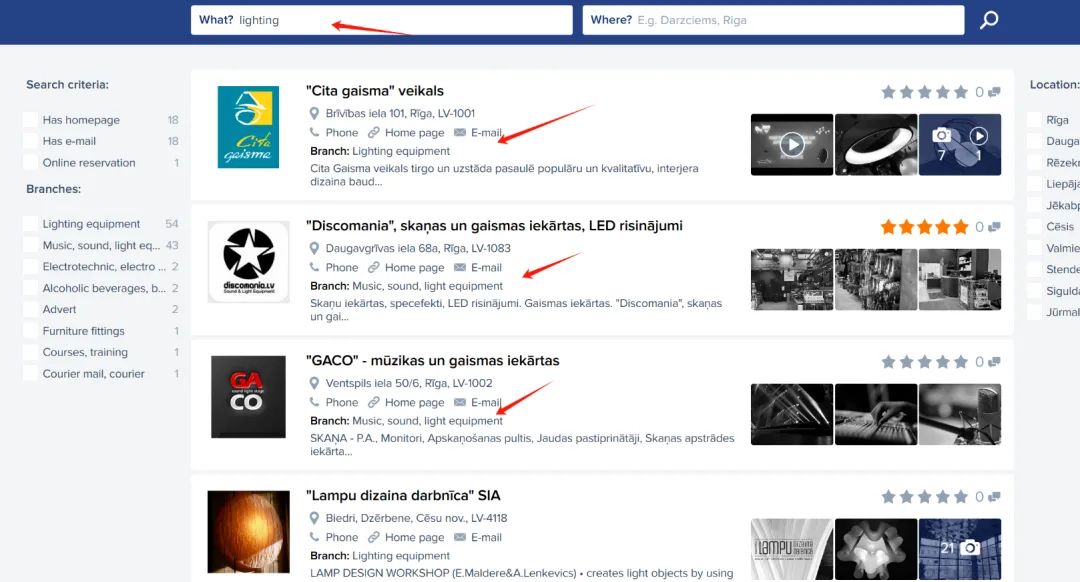Image resolution: width=1080 pixels, height=582 pixels.
Task: Tick the Has homepage checkbox
Action: click(30, 120)
